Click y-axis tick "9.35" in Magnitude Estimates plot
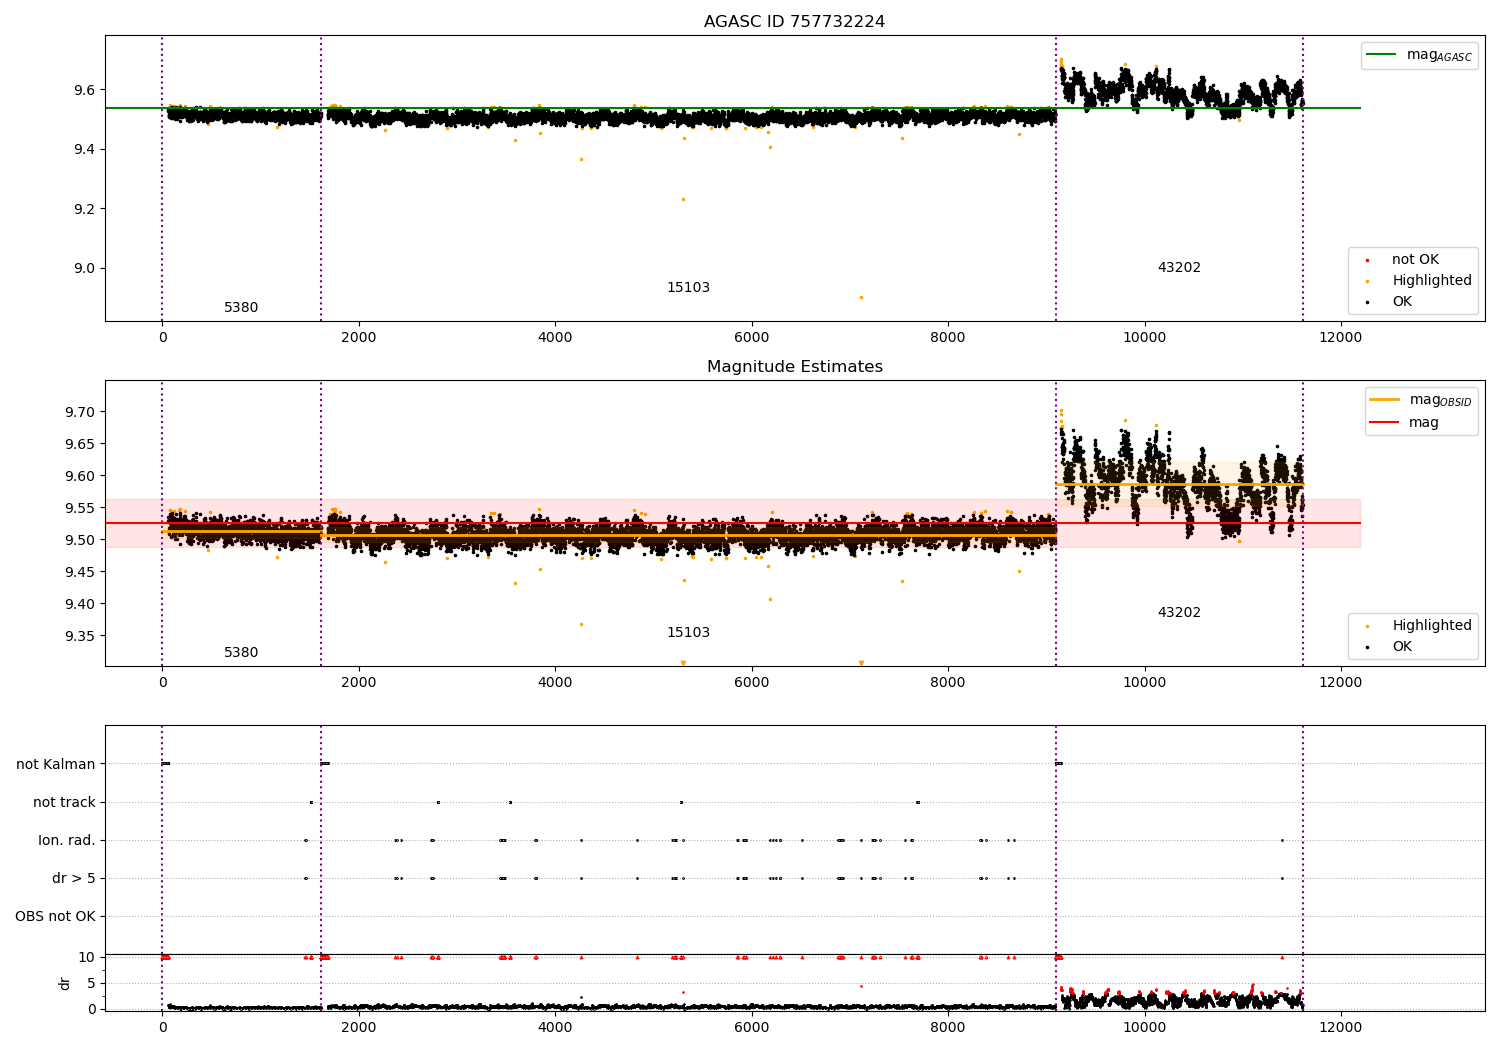Image resolution: width=1500 pixels, height=1050 pixels. pos(81,636)
